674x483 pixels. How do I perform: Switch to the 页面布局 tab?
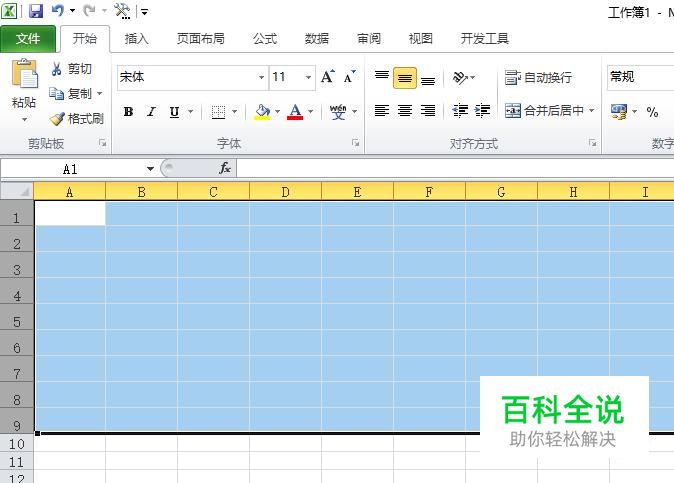(201, 39)
